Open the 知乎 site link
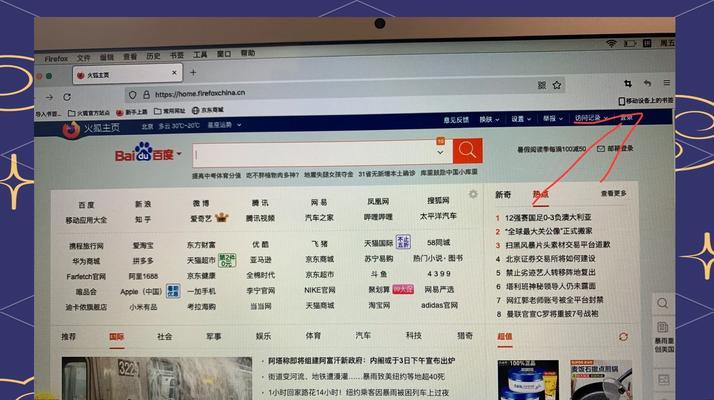This screenshot has height=400, width=714. [143, 220]
